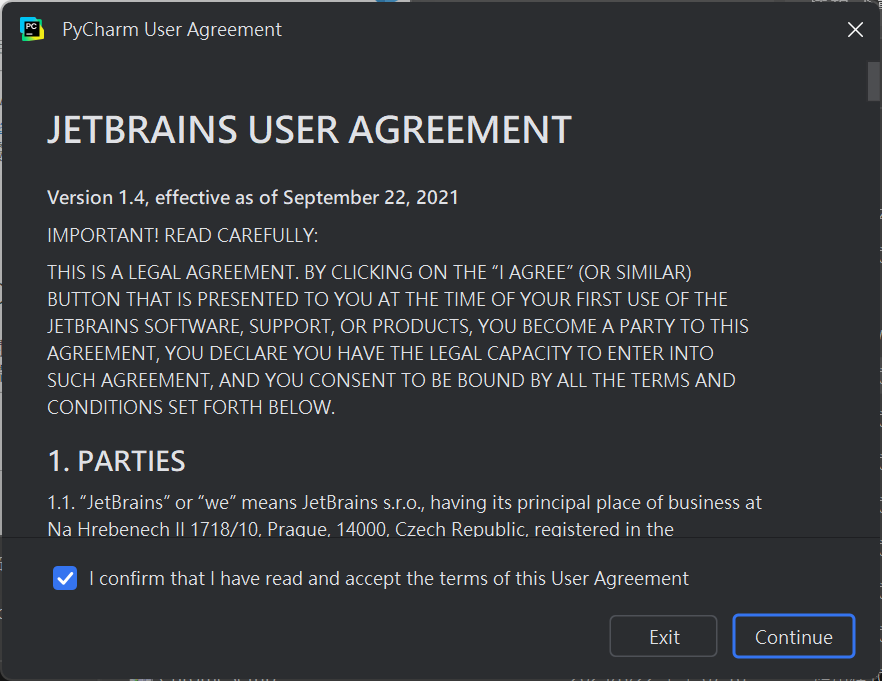Click the "JETBRAINS USER AGREEMENT" heading

pos(309,129)
